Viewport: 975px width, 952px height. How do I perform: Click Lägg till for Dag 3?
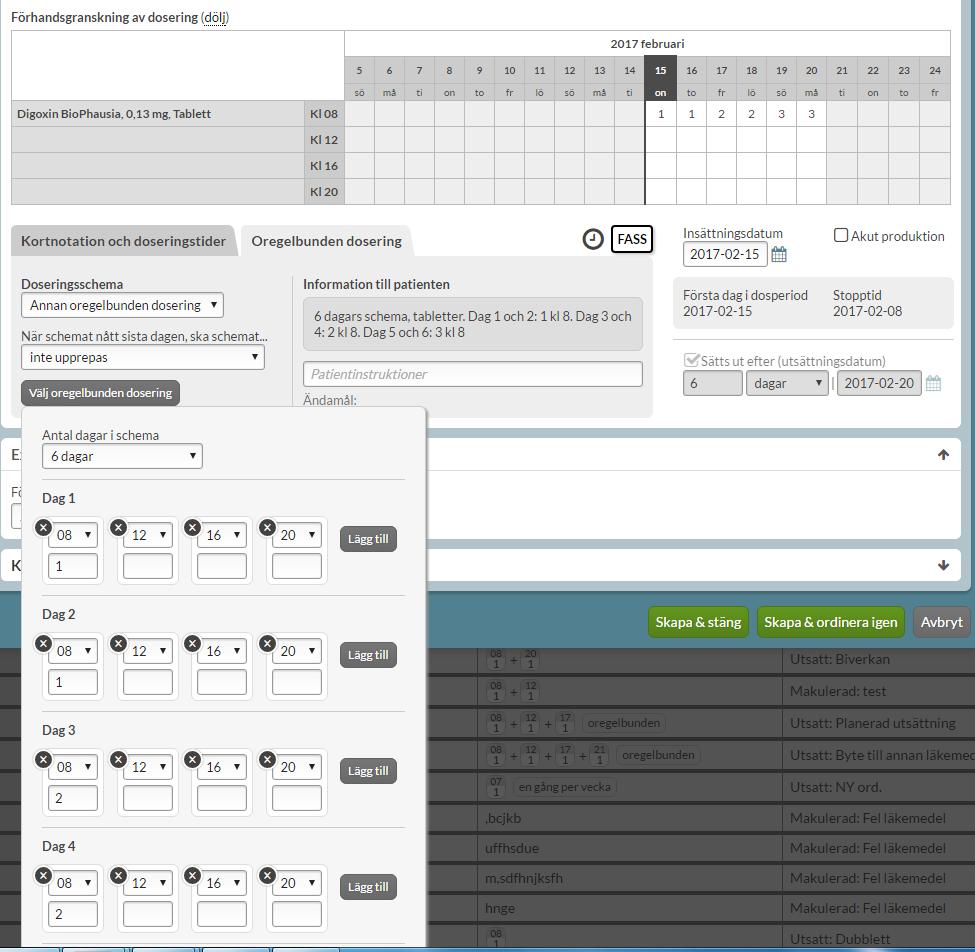coord(368,770)
